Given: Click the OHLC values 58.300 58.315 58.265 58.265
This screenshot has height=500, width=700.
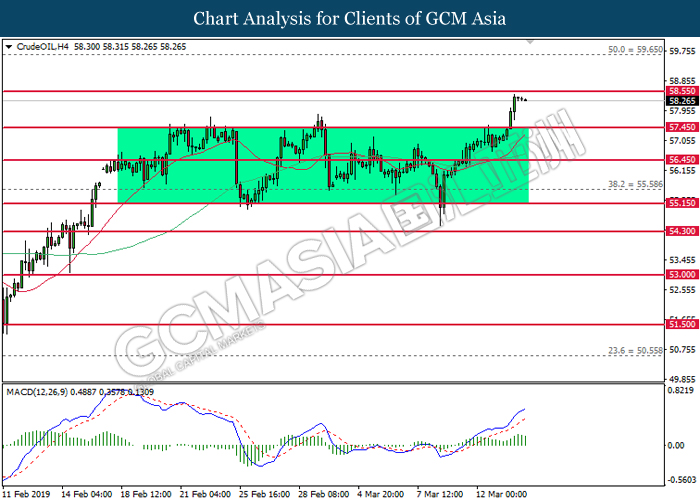Looking at the screenshot, I should click(130, 47).
